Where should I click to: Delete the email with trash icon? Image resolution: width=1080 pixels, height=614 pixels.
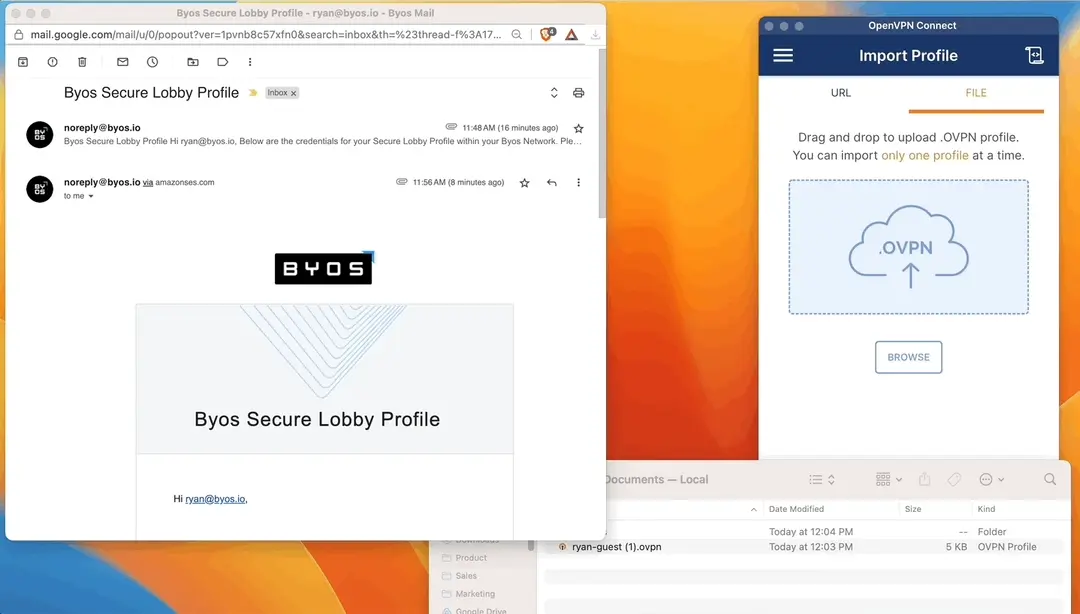click(82, 62)
